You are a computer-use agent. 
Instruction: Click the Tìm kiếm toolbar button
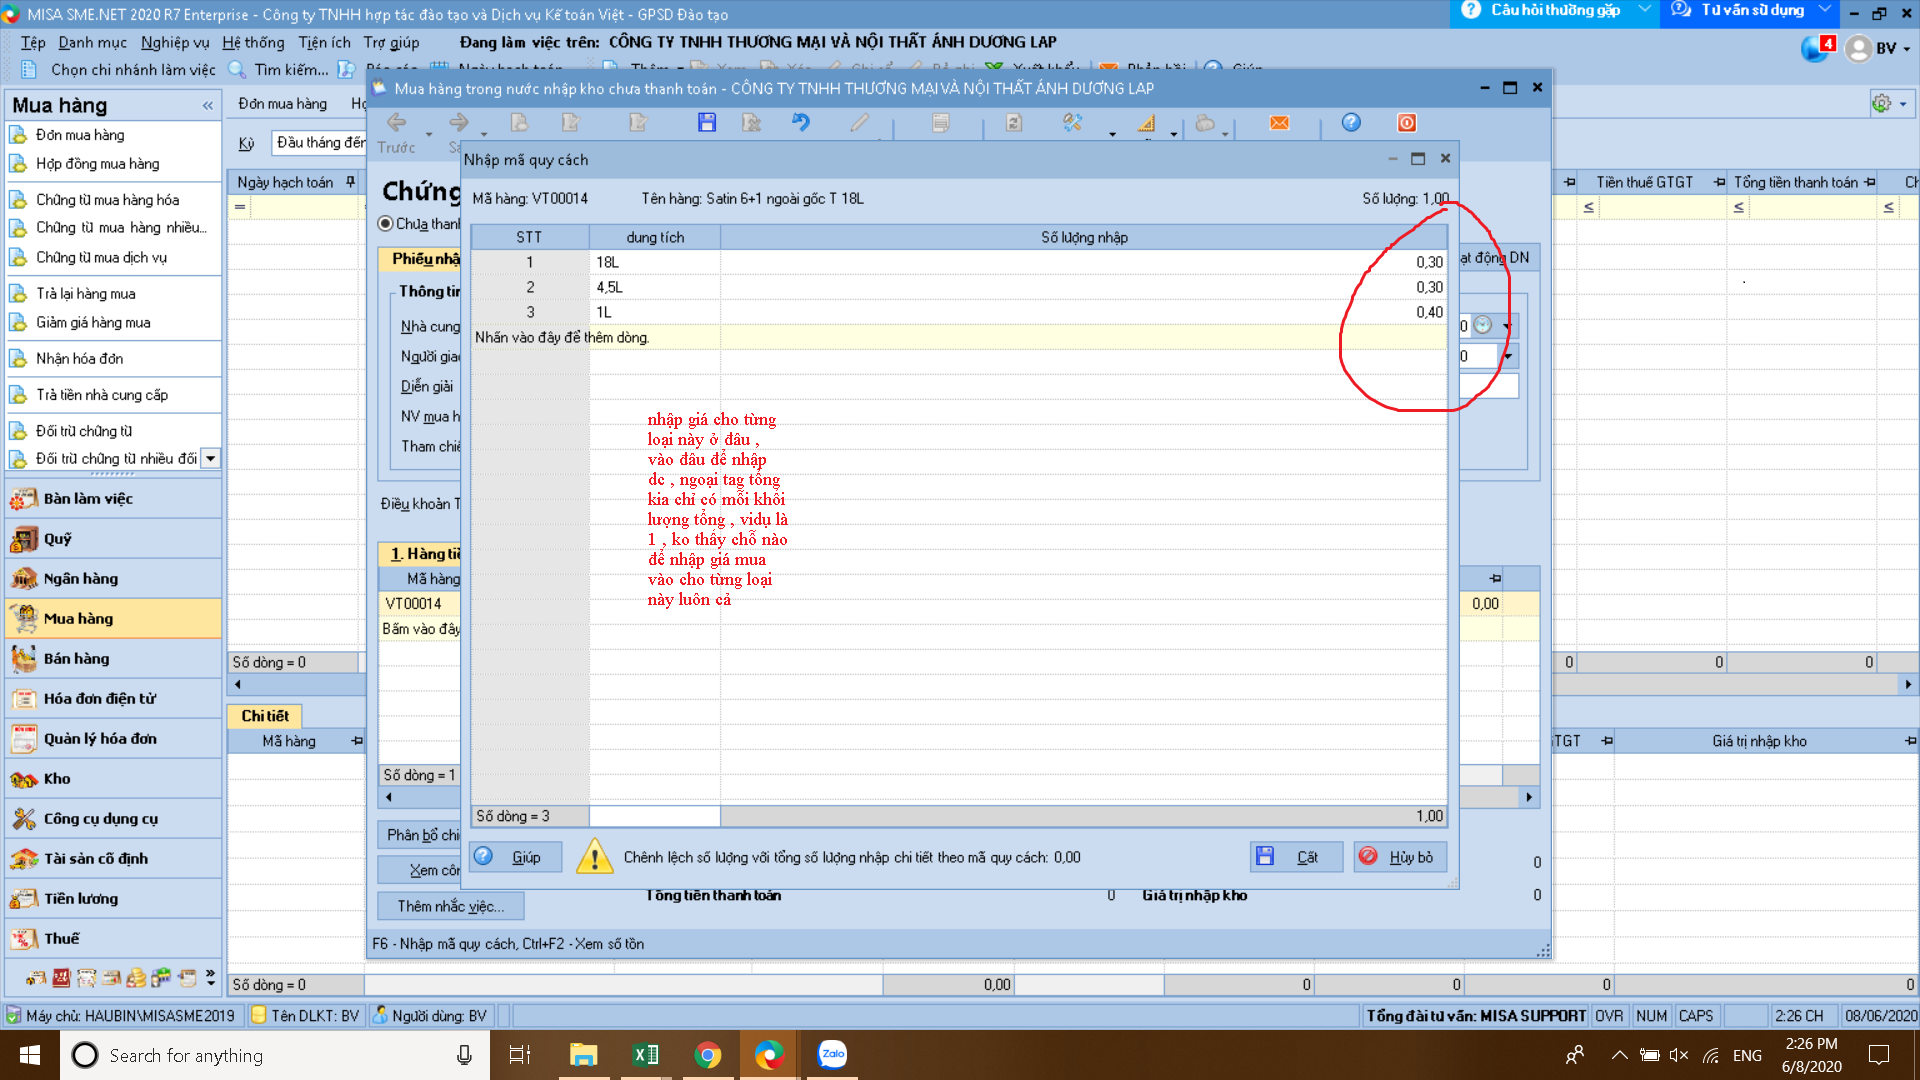tap(279, 70)
